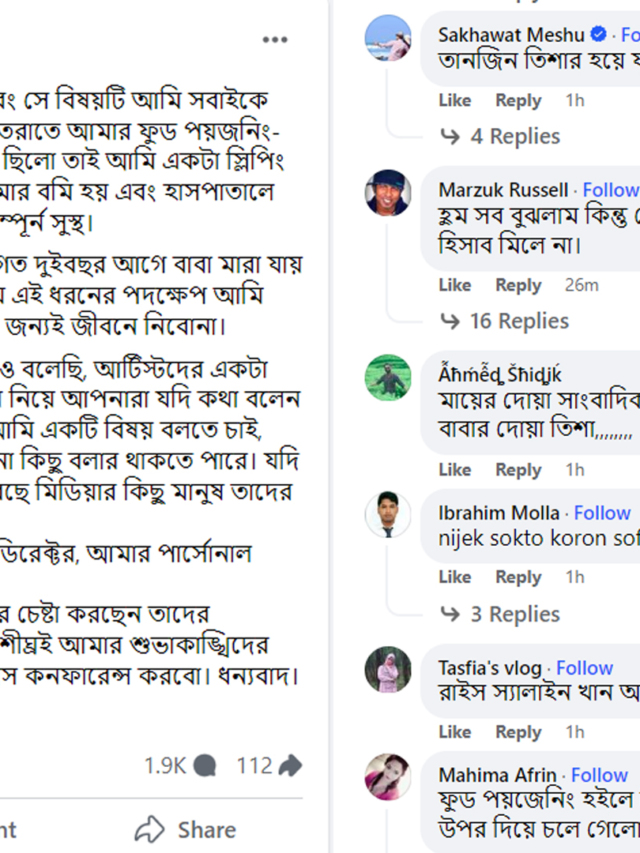Click the share arrow icon beside 112
Screen dimensions: 640x853
click(x=290, y=765)
